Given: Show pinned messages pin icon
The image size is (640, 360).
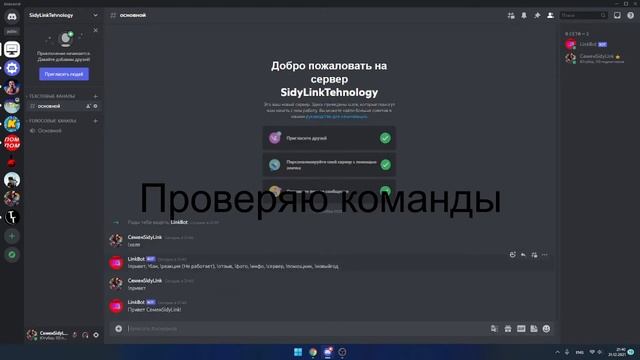Looking at the screenshot, I should (x=537, y=16).
